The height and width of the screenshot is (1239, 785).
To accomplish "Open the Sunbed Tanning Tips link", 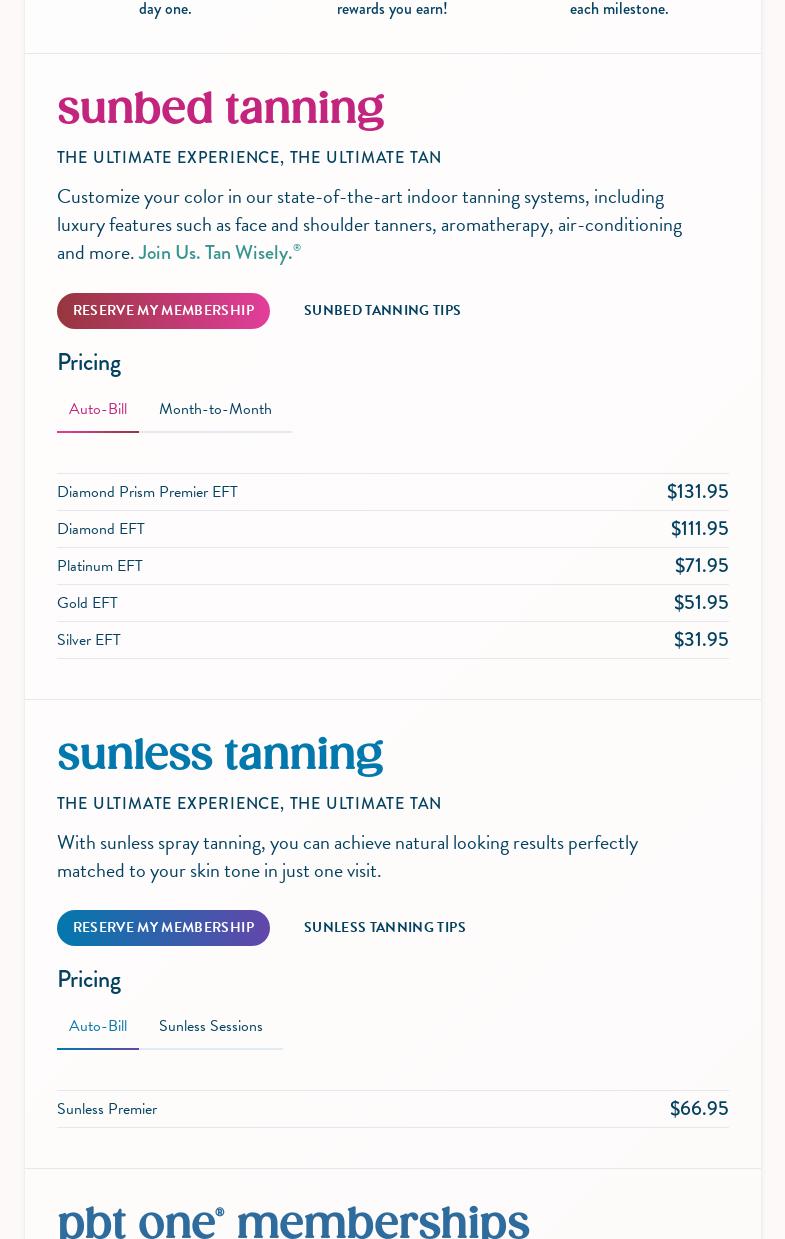I will coord(382,311).
